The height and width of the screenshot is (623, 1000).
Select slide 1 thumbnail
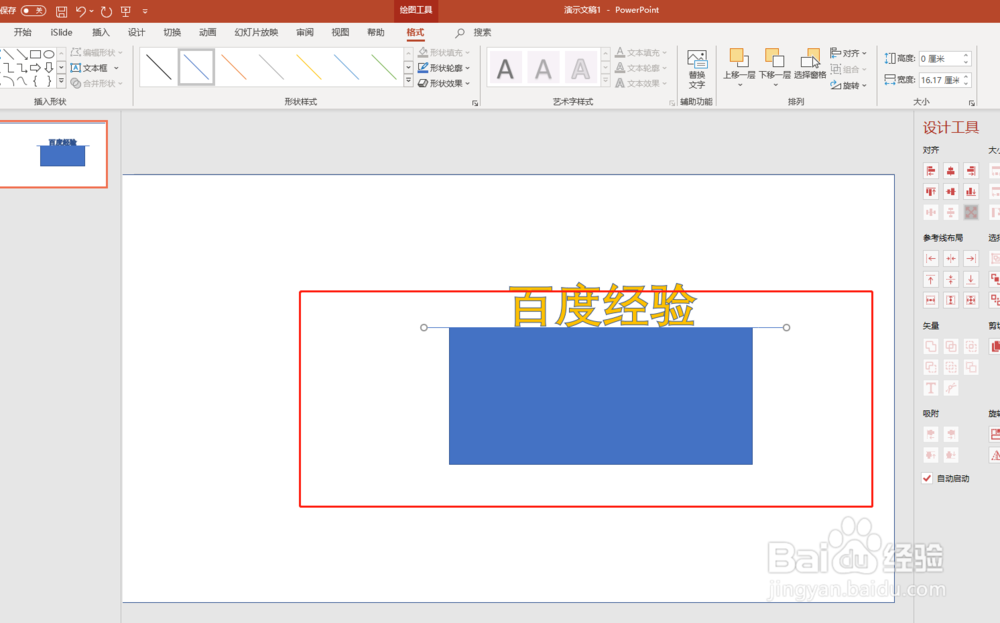click(53, 154)
